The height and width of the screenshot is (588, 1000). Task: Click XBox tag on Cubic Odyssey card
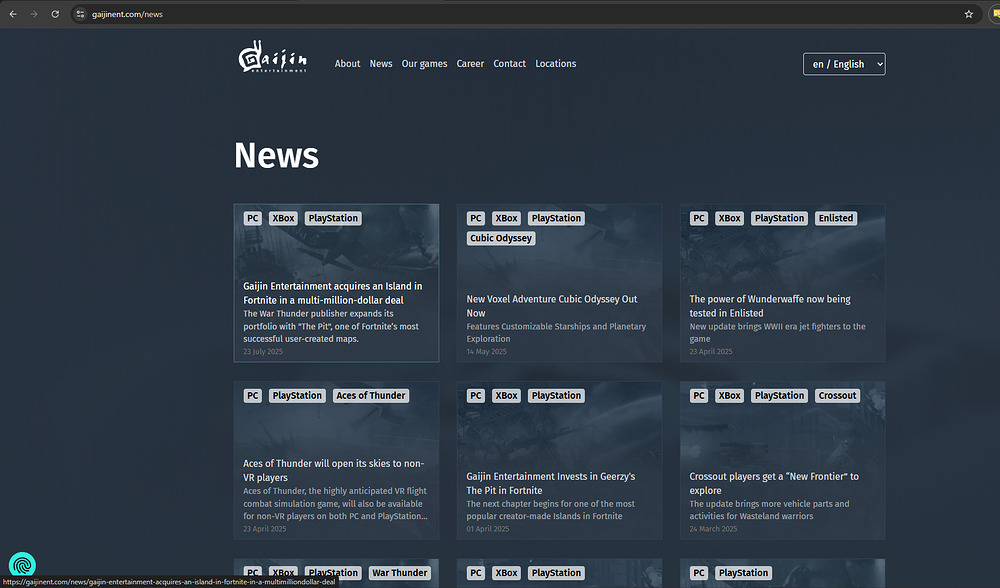coord(506,218)
